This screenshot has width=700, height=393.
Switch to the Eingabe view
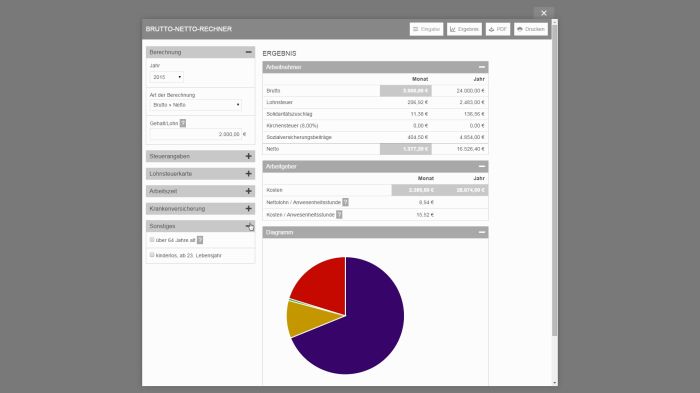[426, 29]
